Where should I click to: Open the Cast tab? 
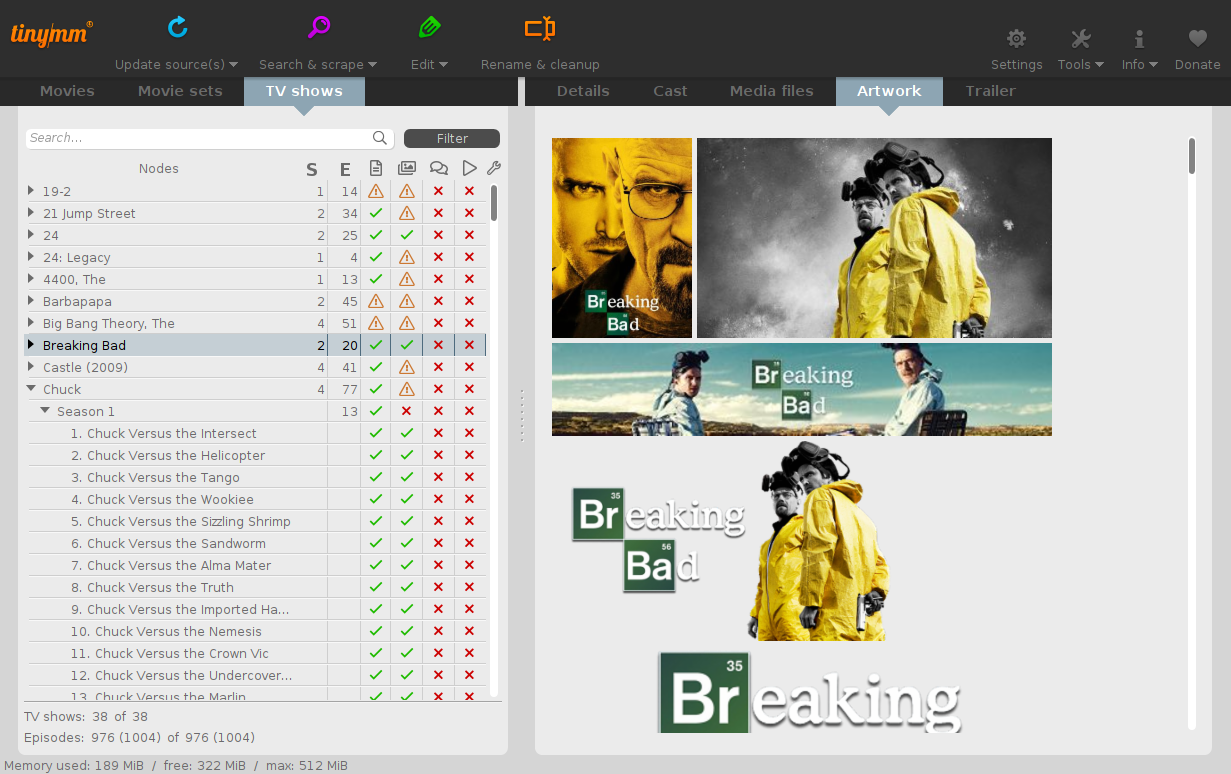[670, 91]
